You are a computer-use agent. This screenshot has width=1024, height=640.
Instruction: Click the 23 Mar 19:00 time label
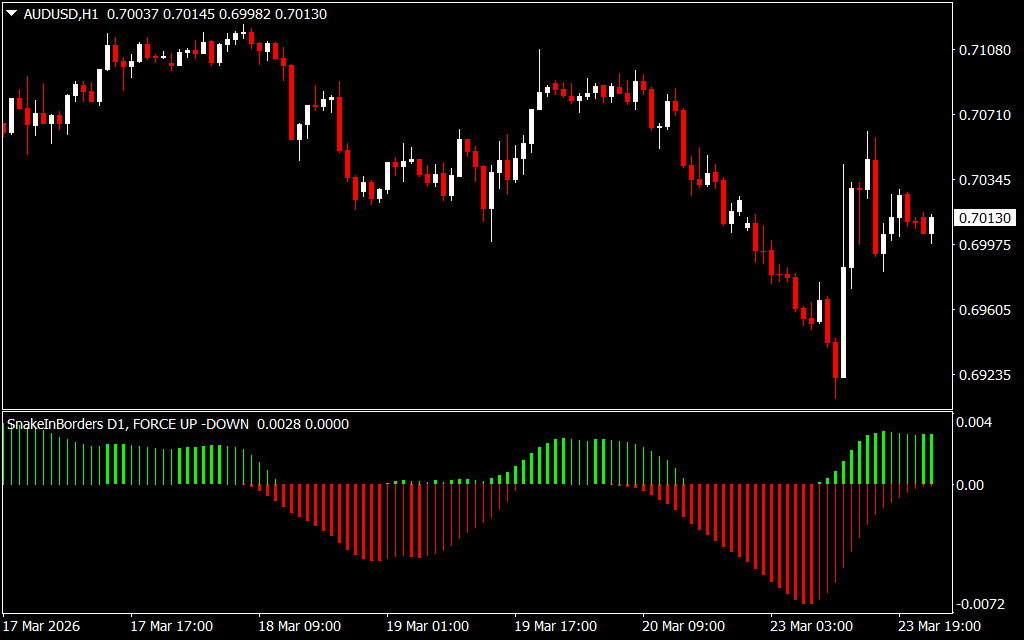pyautogui.click(x=939, y=626)
